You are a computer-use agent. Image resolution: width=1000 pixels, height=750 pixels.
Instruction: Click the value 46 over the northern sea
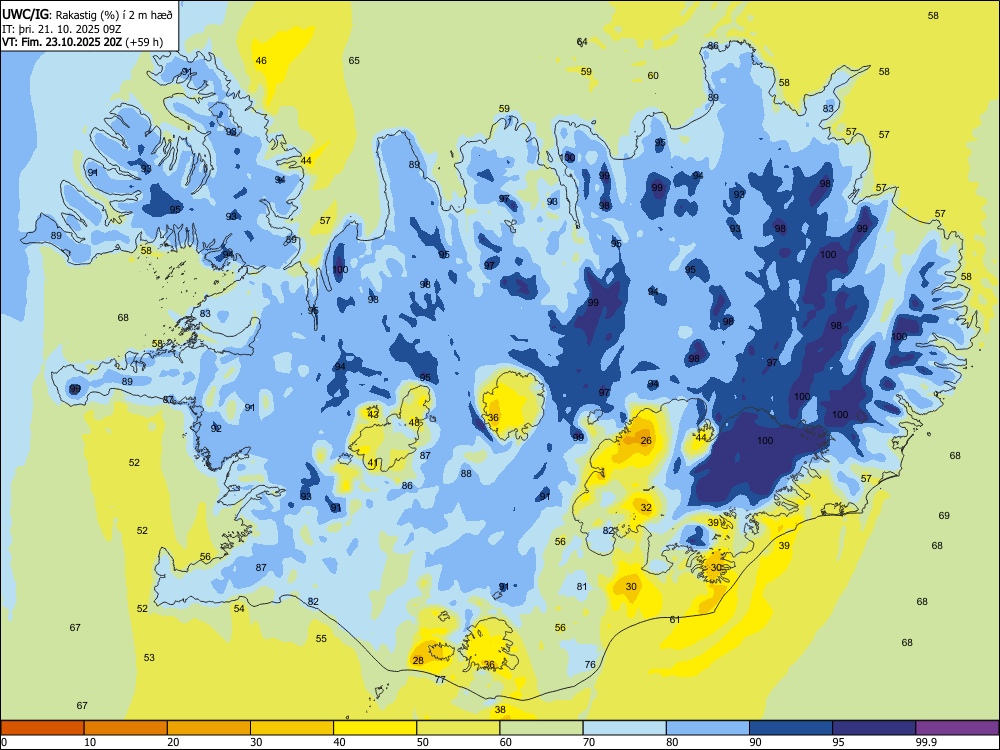pos(261,61)
